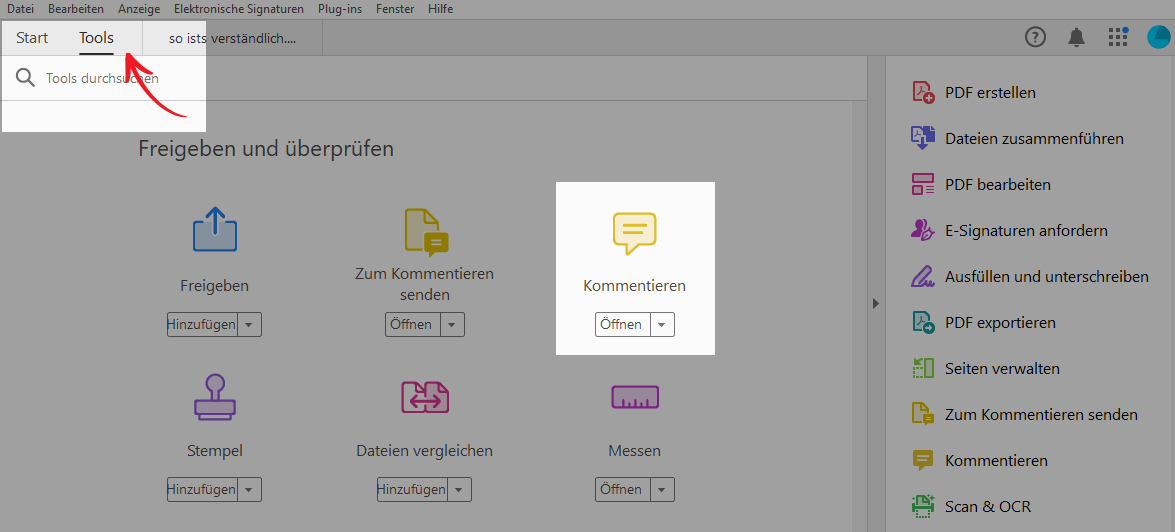Expand the Kommentieren Öffnen dropdown arrow

pyautogui.click(x=662, y=324)
